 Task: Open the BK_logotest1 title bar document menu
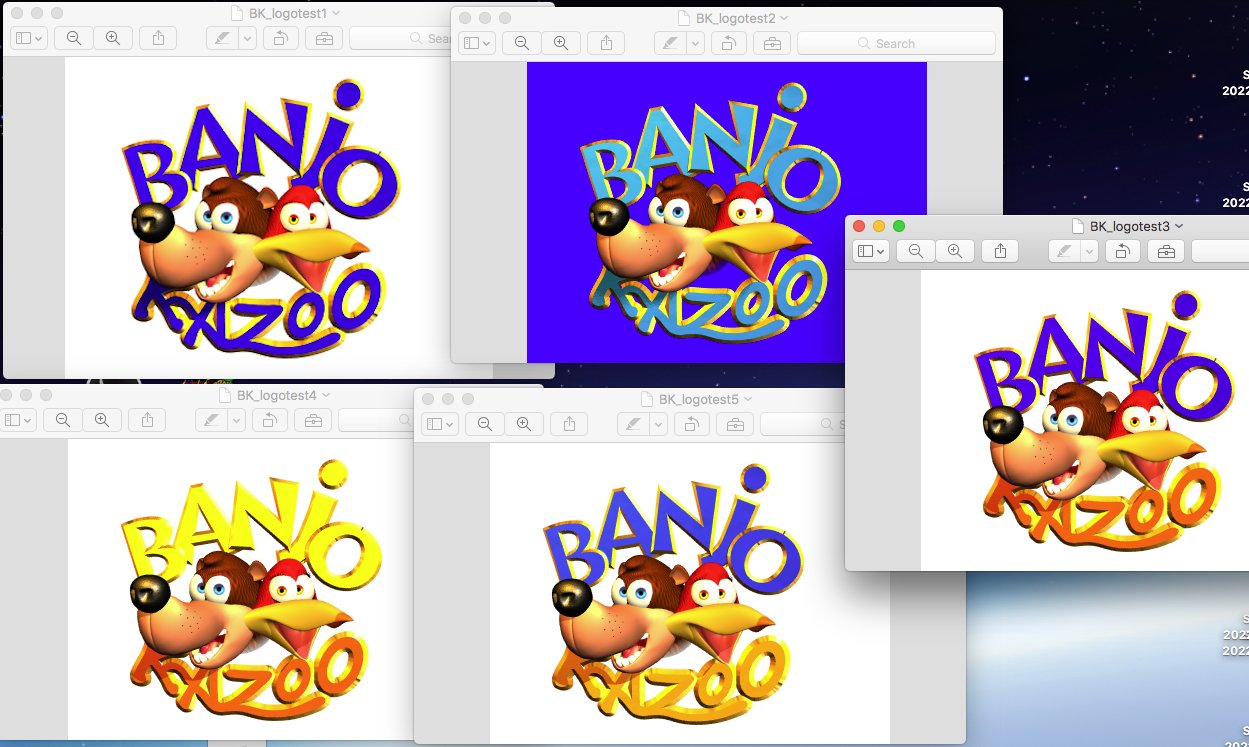335,13
